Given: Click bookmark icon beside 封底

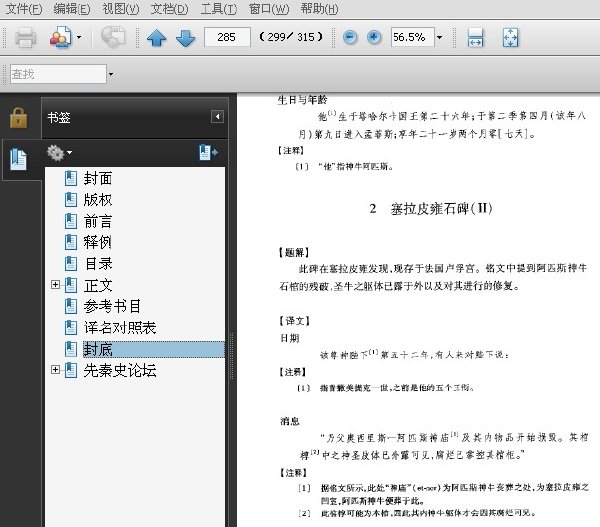Looking at the screenshot, I should [x=71, y=349].
